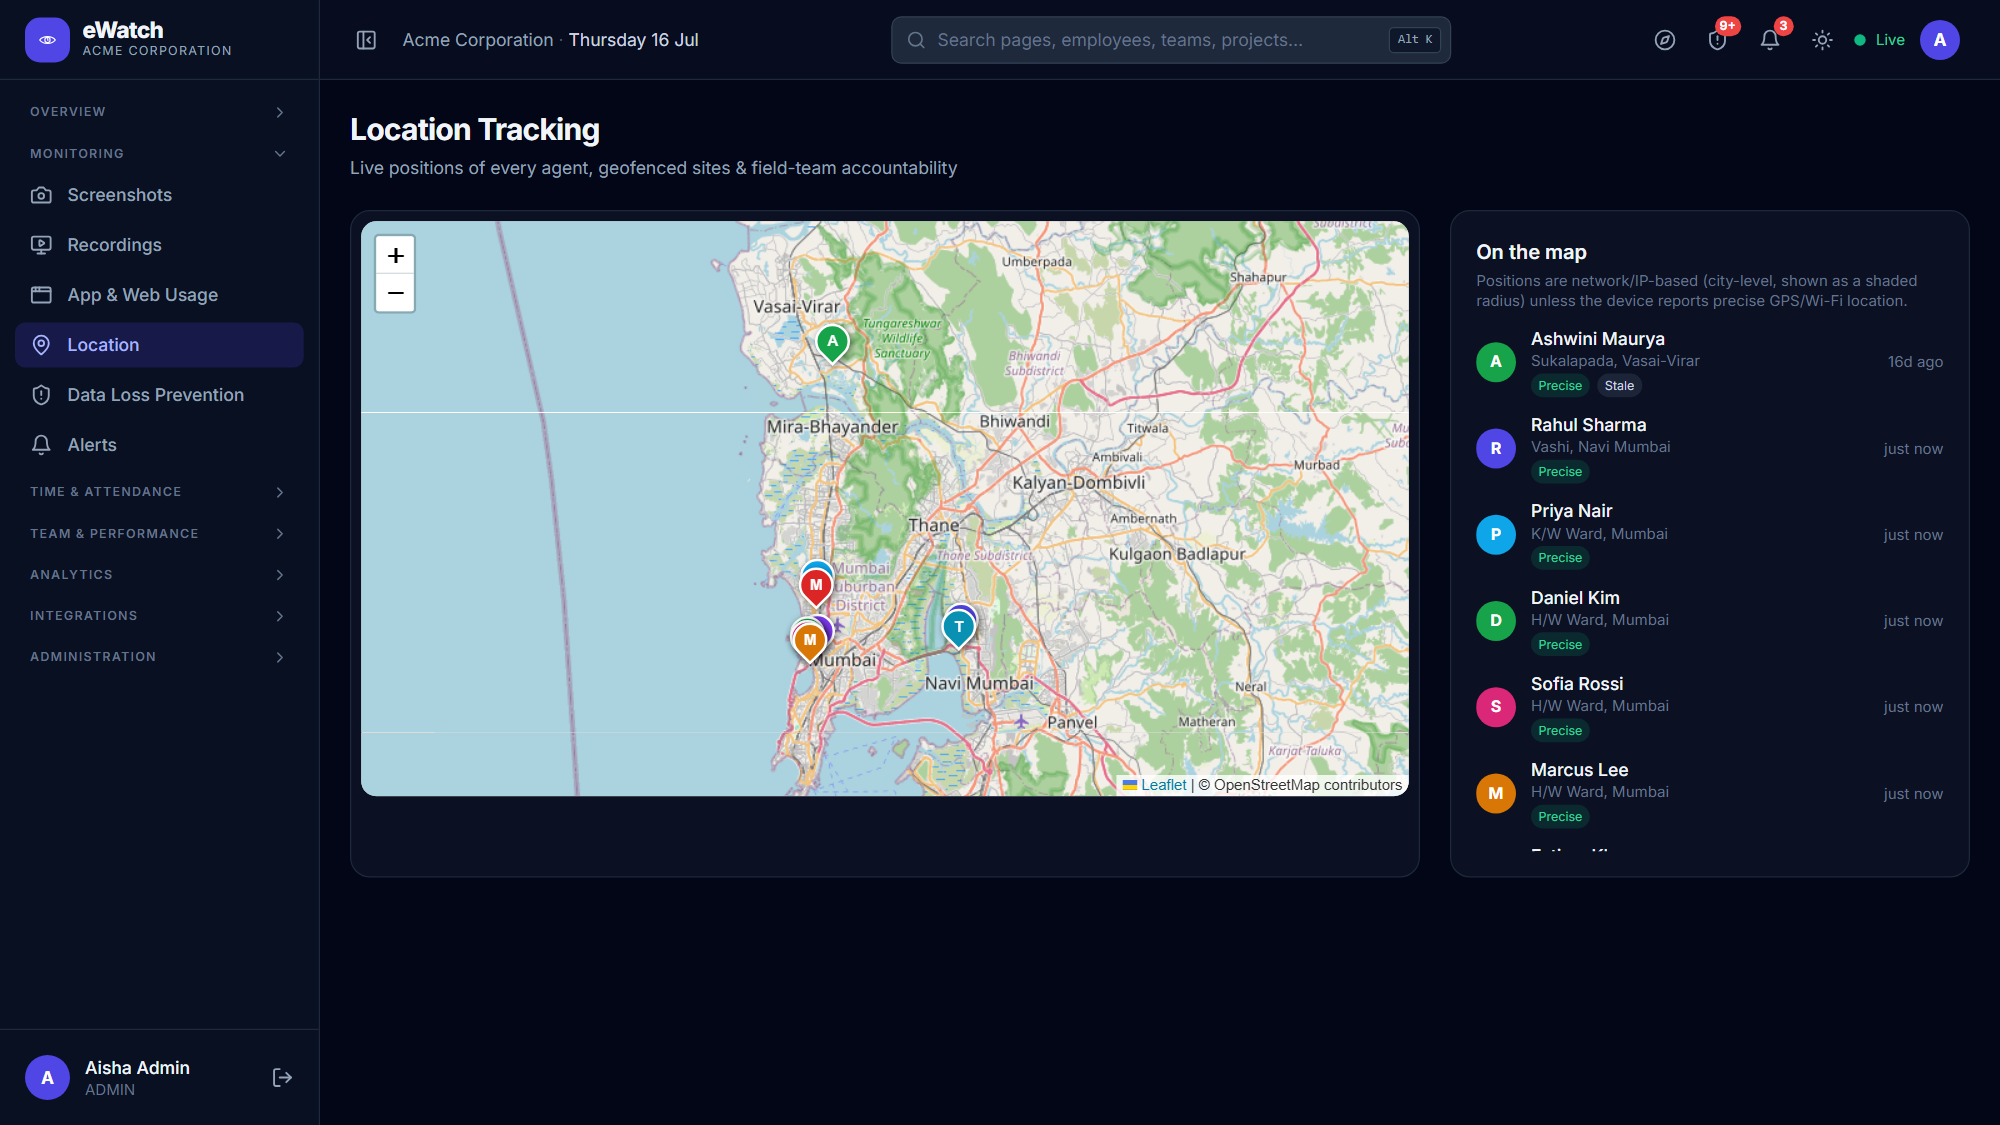Zoom in on the map
The image size is (2000, 1125).
click(x=395, y=256)
